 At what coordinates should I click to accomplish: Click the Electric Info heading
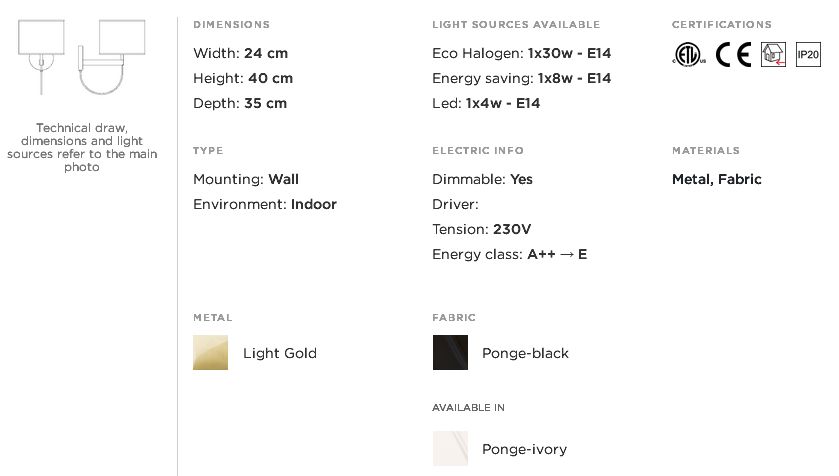click(x=478, y=150)
